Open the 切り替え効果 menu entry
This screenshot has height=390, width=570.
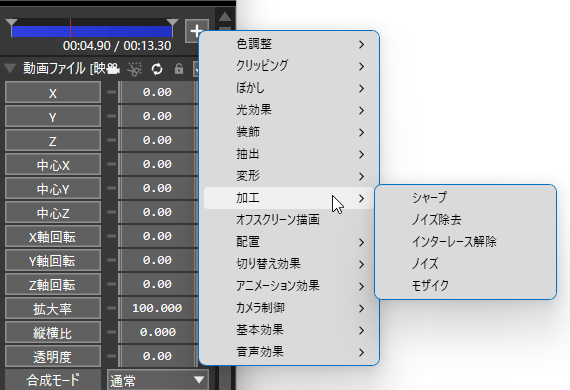coord(289,264)
